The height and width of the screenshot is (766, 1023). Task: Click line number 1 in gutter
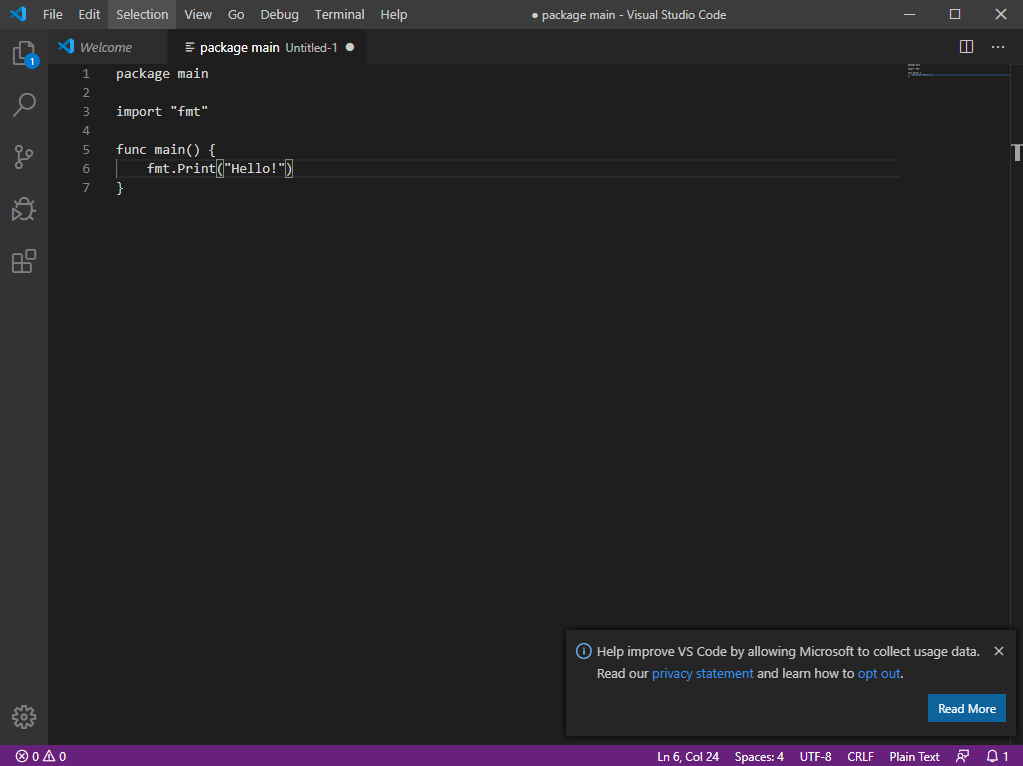tap(85, 74)
